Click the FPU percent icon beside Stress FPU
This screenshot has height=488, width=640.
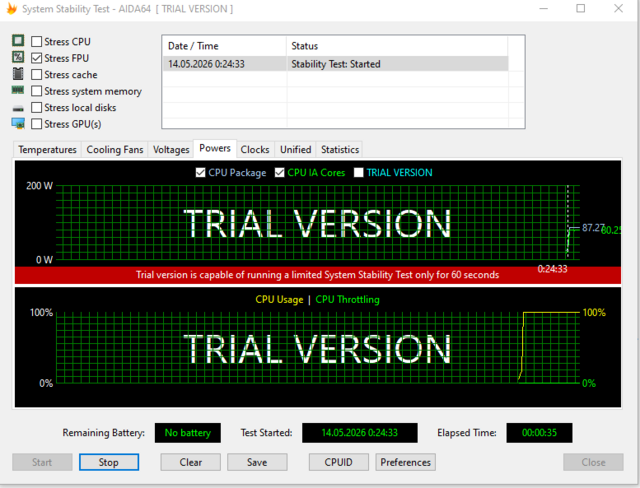pyautogui.click(x=18, y=57)
